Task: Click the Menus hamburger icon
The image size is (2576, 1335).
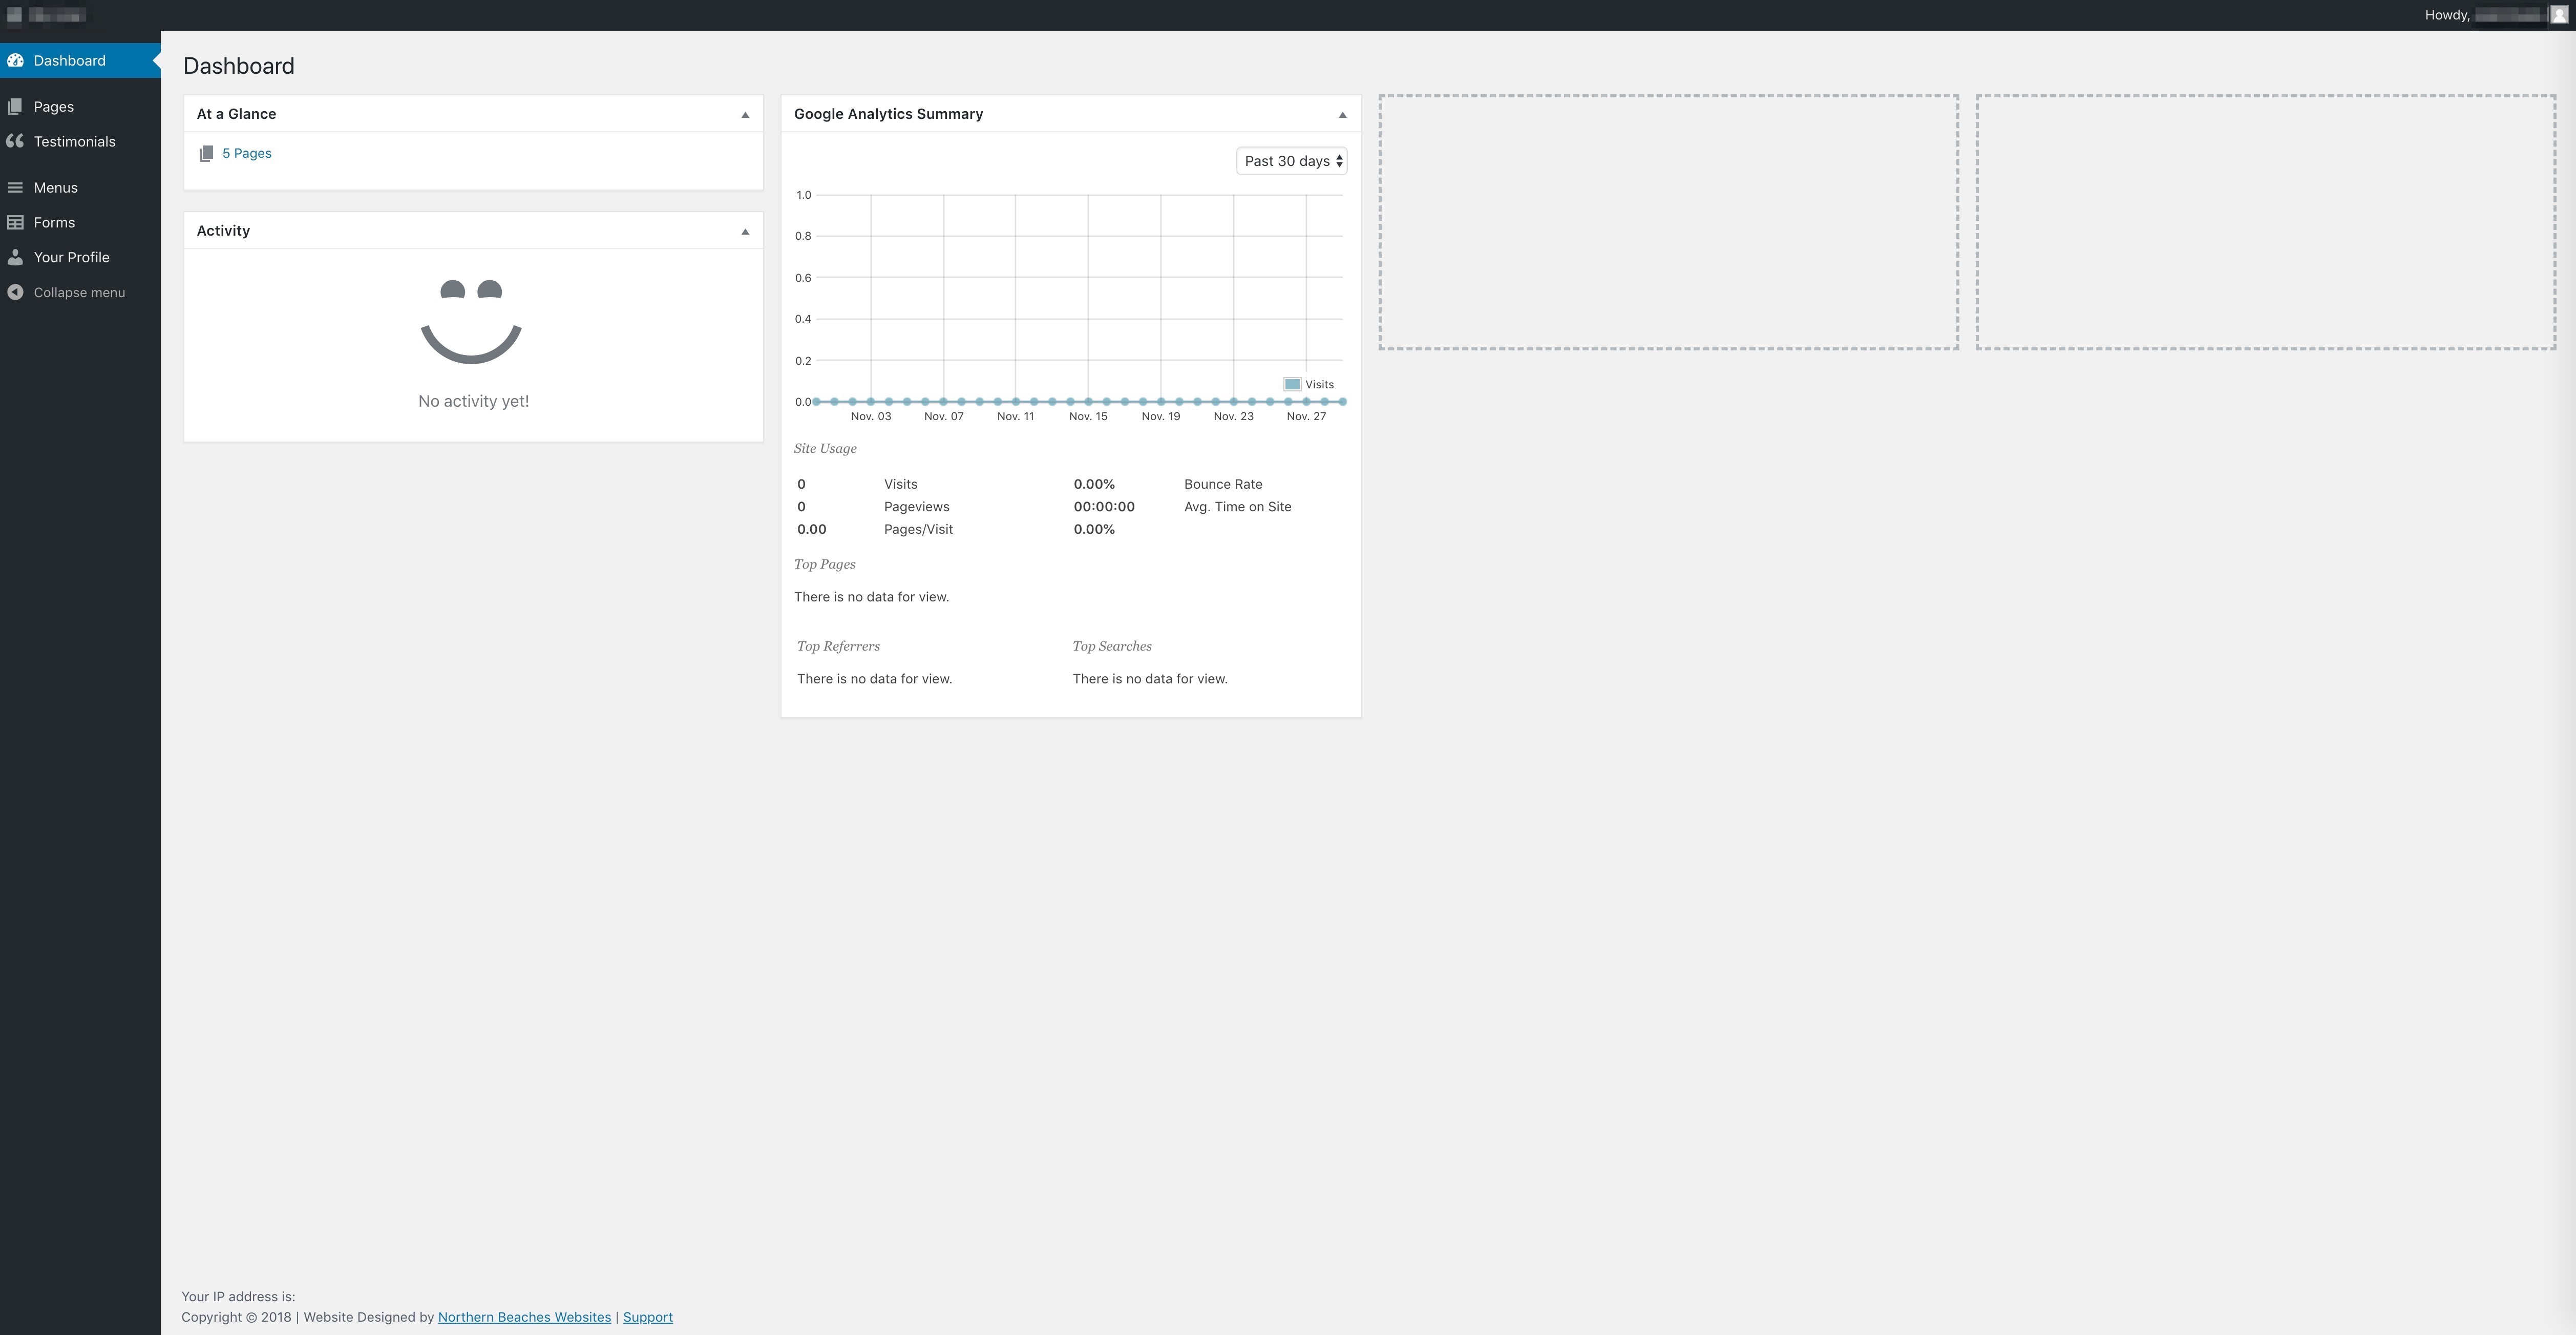Action: (15, 187)
